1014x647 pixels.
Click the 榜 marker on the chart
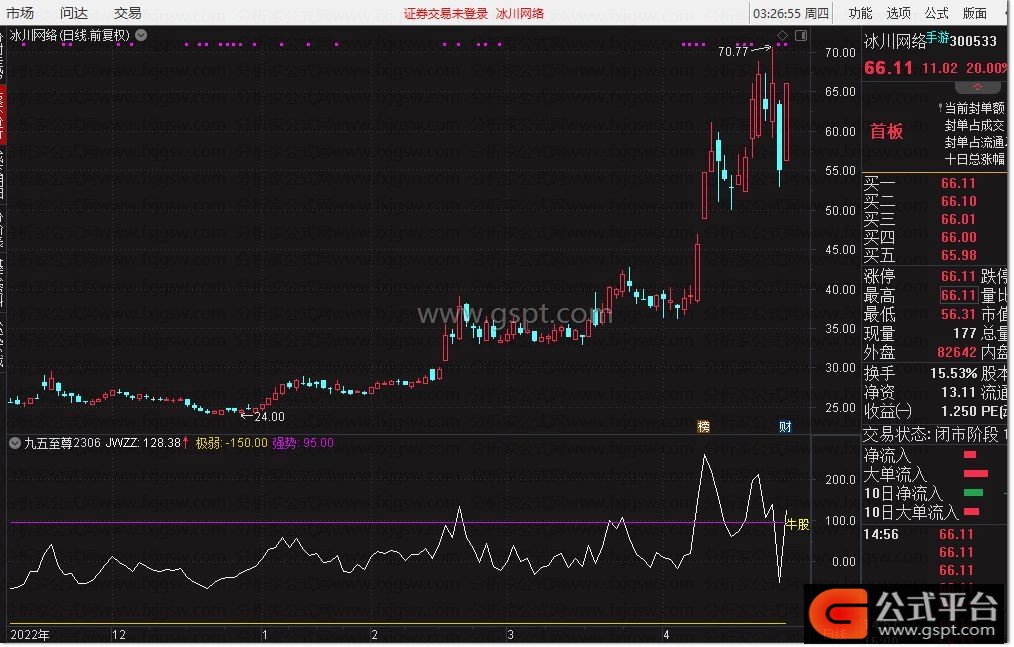[703, 426]
